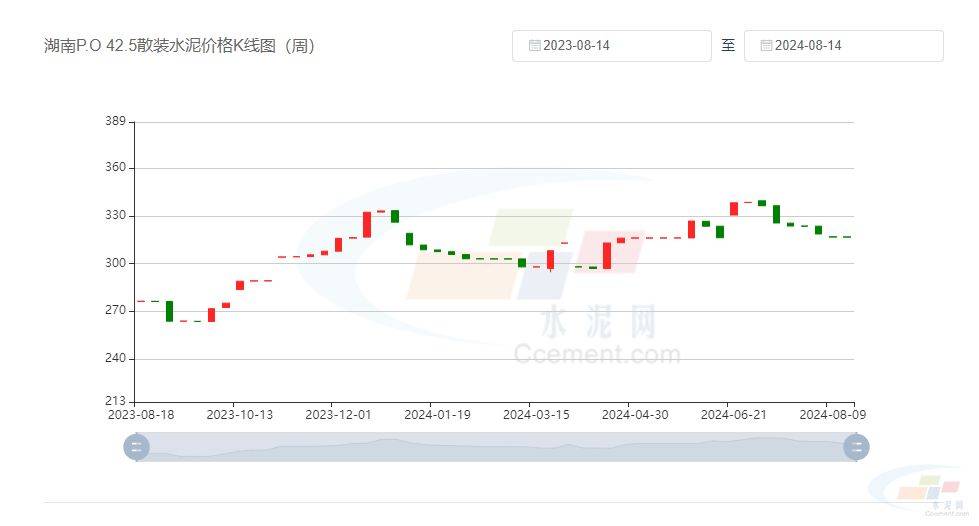Screen dimensions: 979x526
Task: Click the y-axis value 213
Action: [116, 400]
